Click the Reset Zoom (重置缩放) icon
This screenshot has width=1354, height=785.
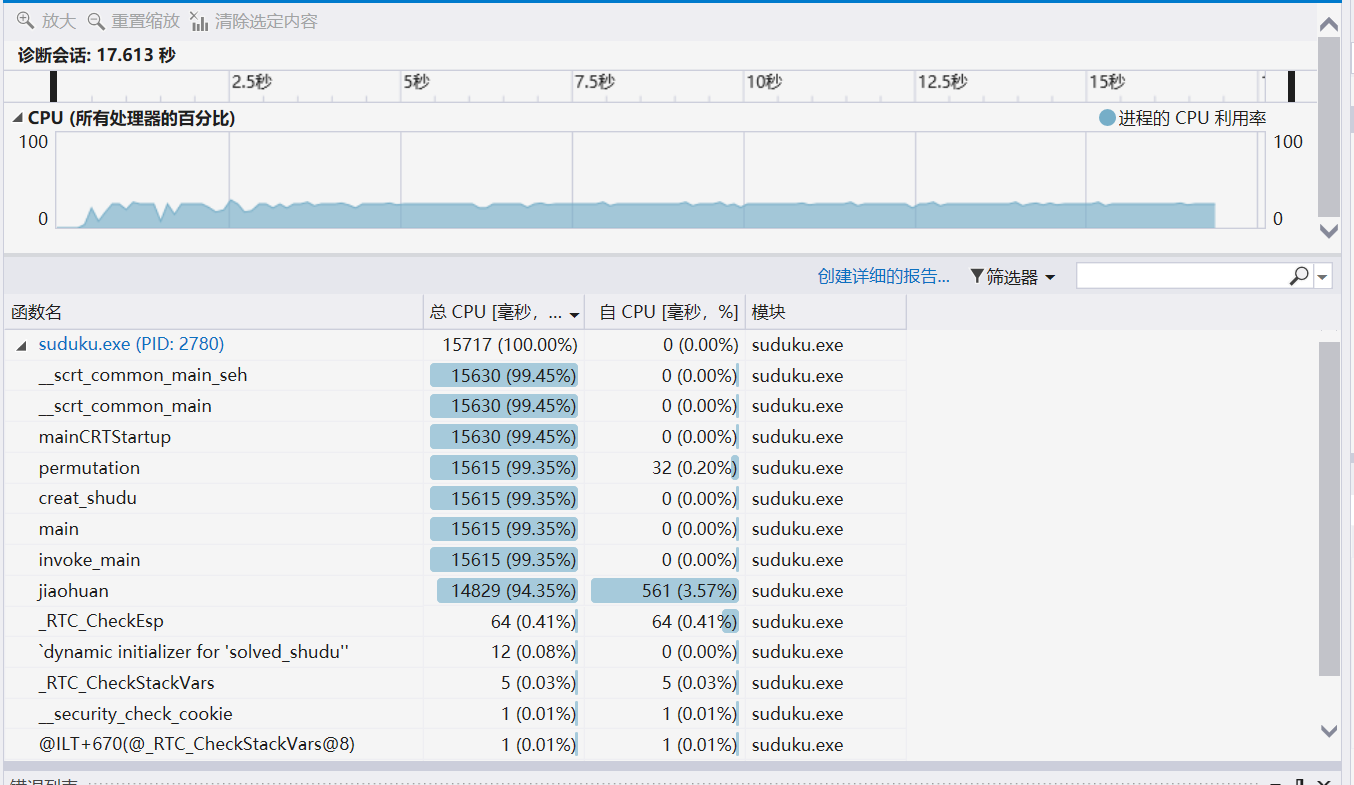(x=96, y=21)
